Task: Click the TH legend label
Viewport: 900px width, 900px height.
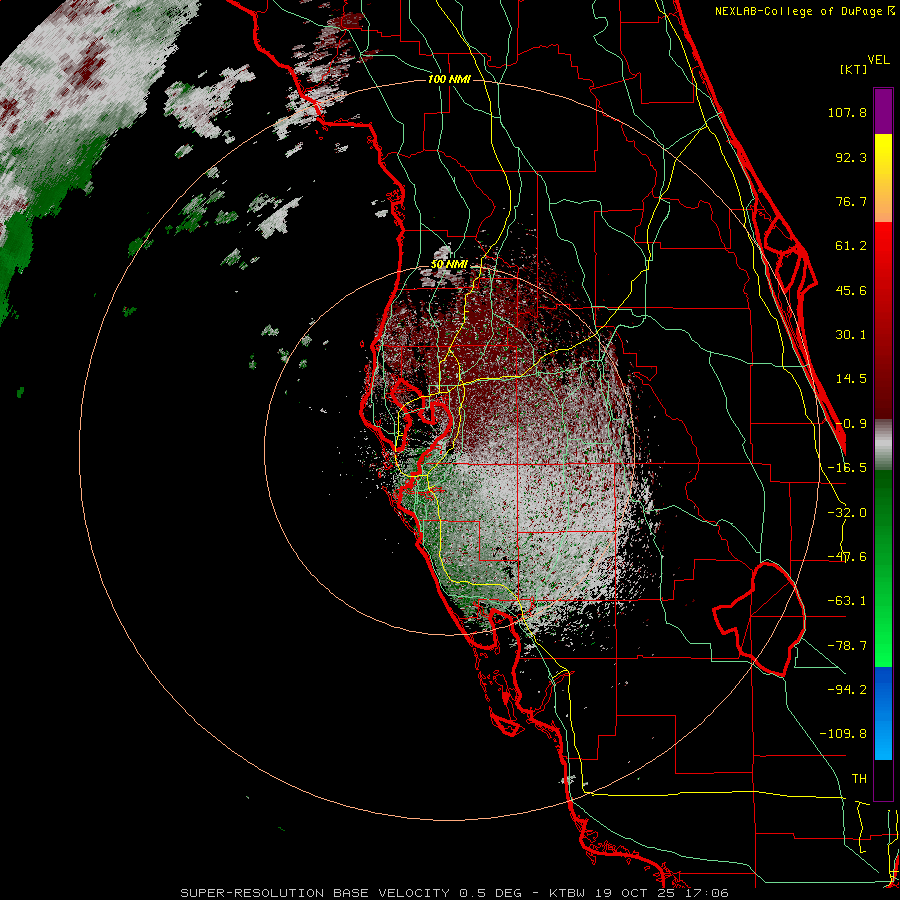Action: [859, 779]
